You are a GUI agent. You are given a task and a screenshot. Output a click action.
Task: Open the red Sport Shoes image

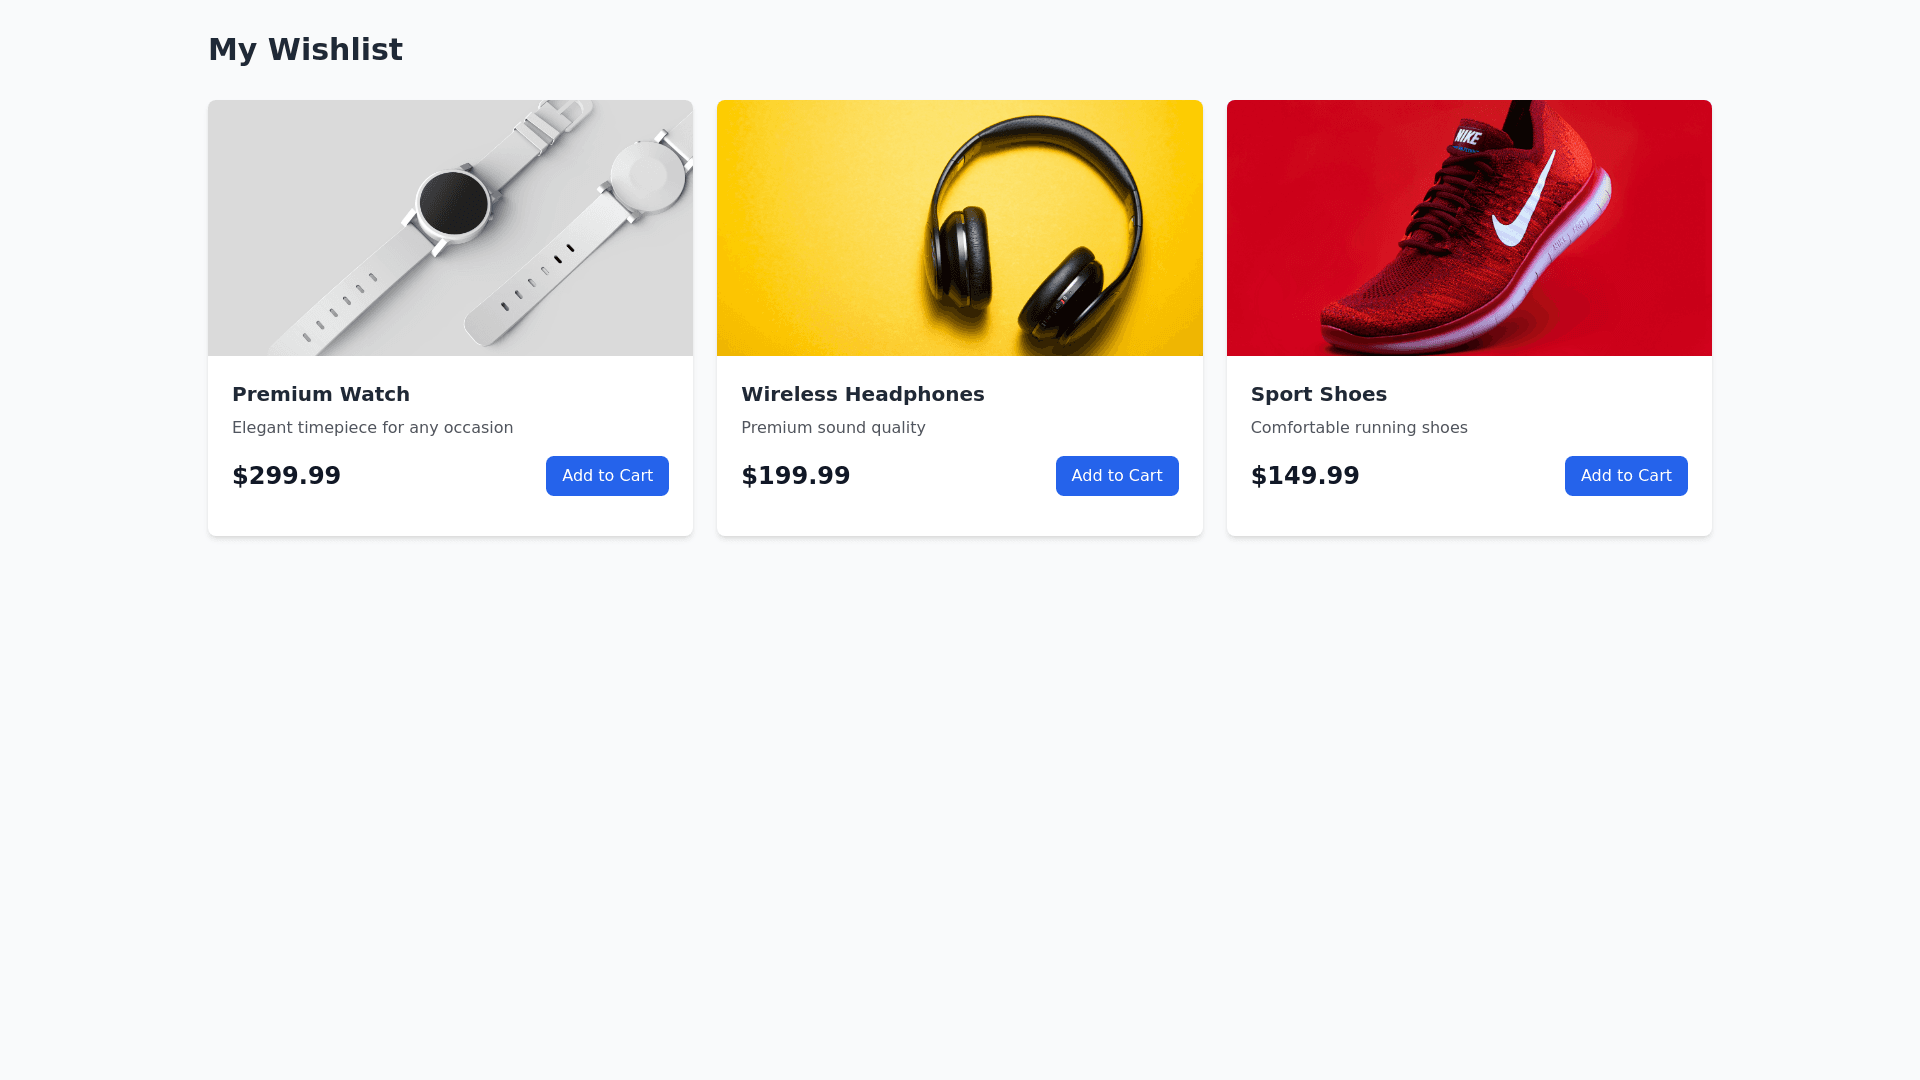(x=1469, y=228)
